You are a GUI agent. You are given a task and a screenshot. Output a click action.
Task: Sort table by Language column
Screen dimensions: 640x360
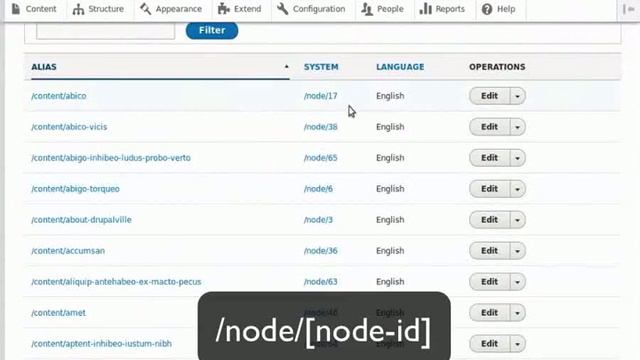tap(400, 67)
